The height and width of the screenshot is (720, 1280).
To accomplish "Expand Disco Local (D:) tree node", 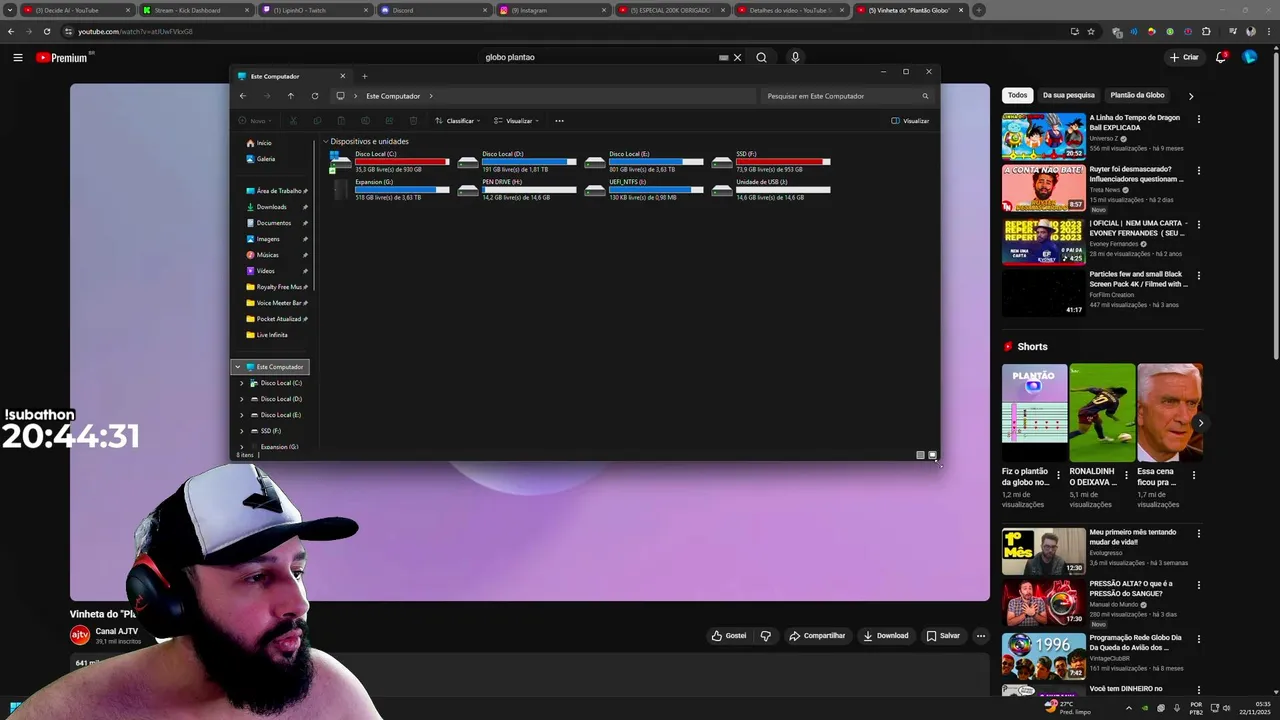I will pos(241,399).
